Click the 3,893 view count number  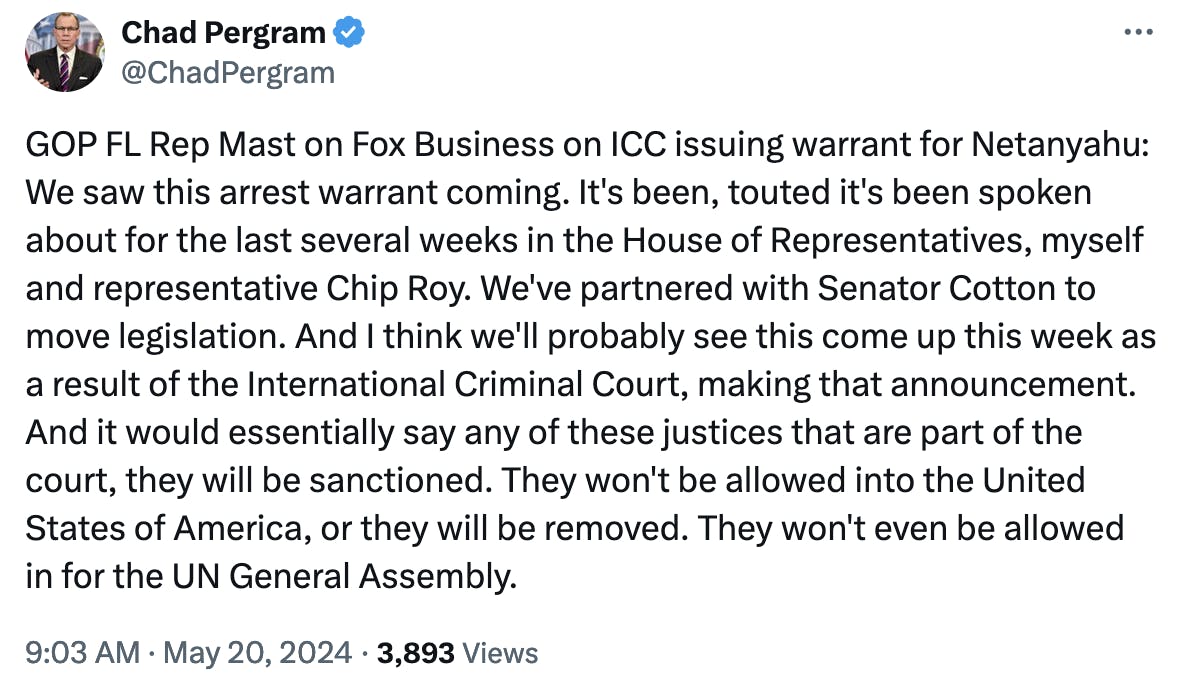coord(415,653)
